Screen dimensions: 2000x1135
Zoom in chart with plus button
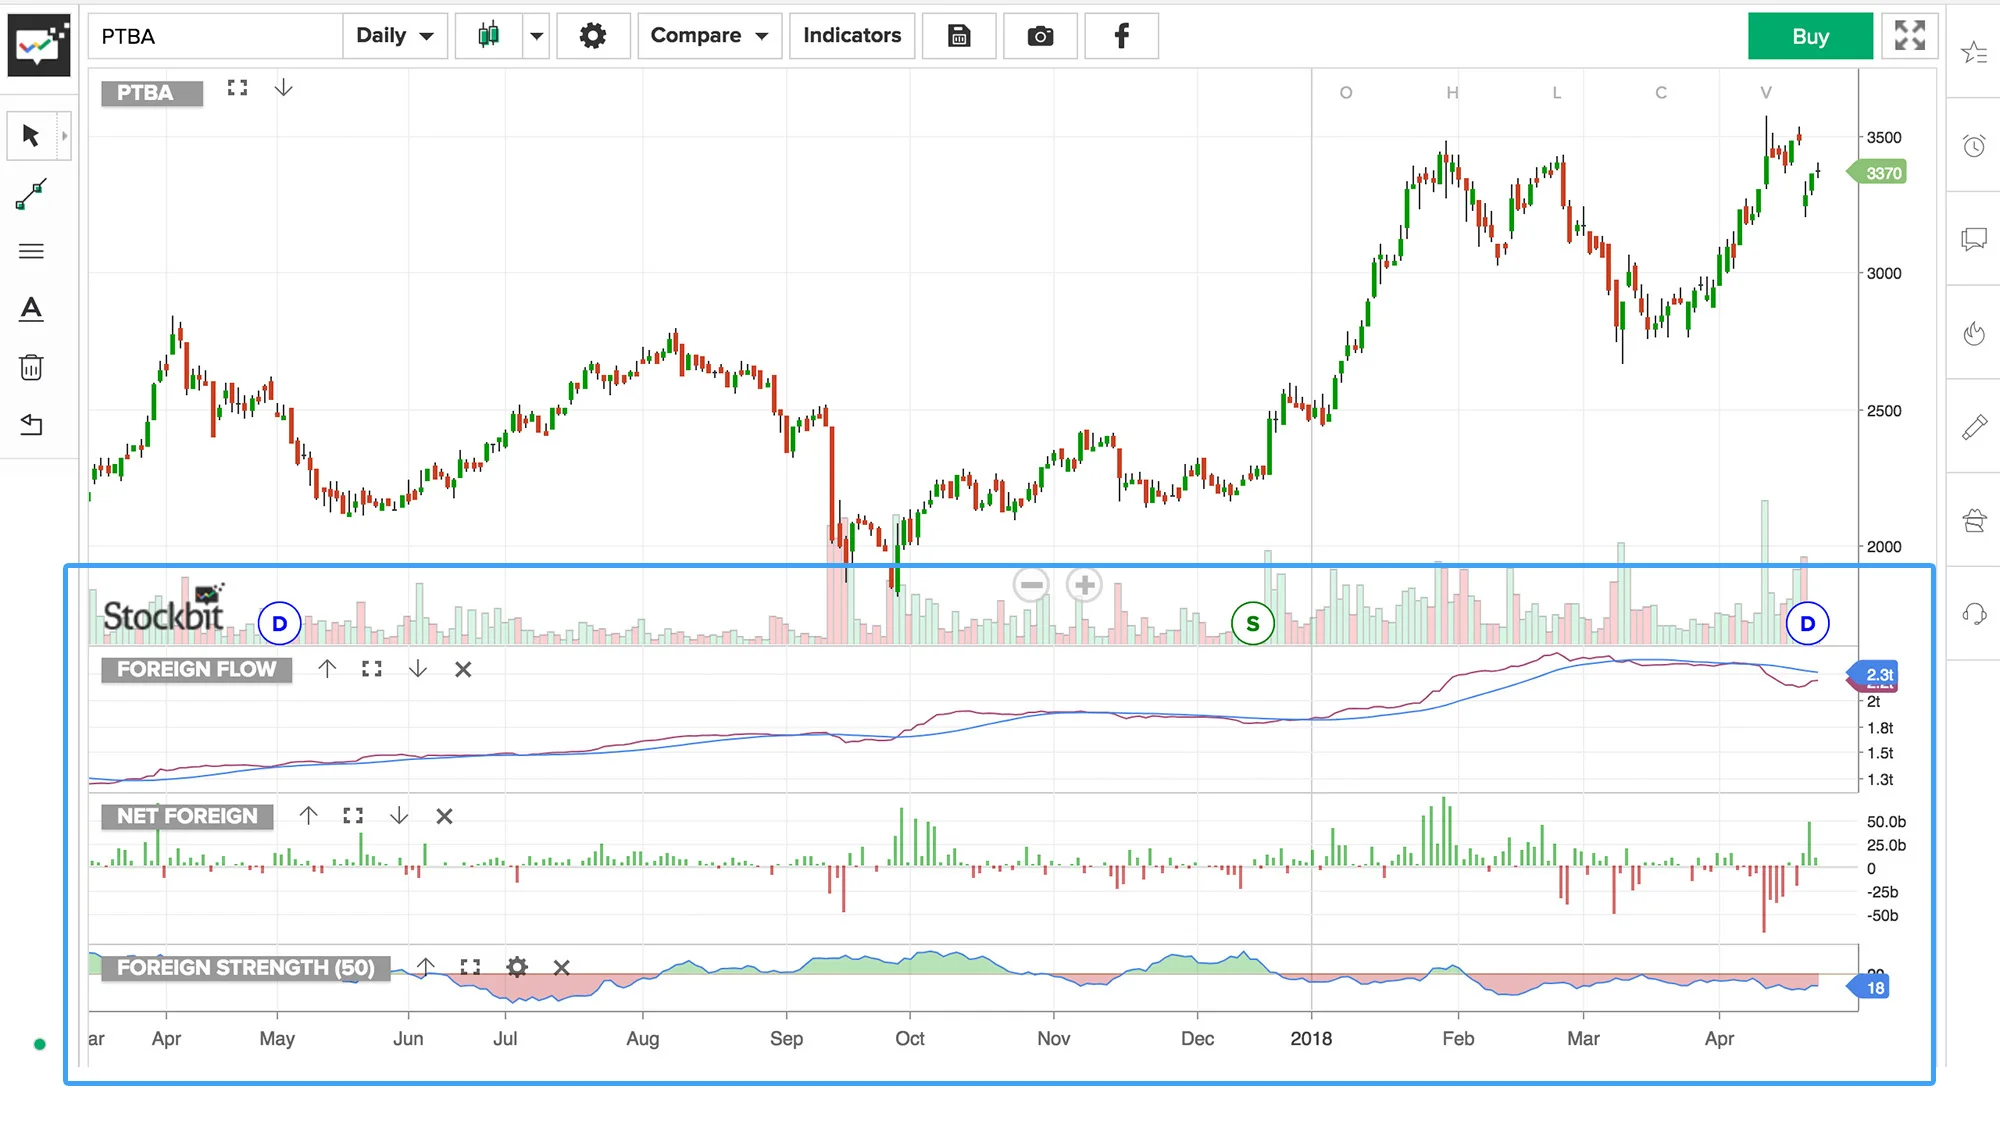(1084, 585)
